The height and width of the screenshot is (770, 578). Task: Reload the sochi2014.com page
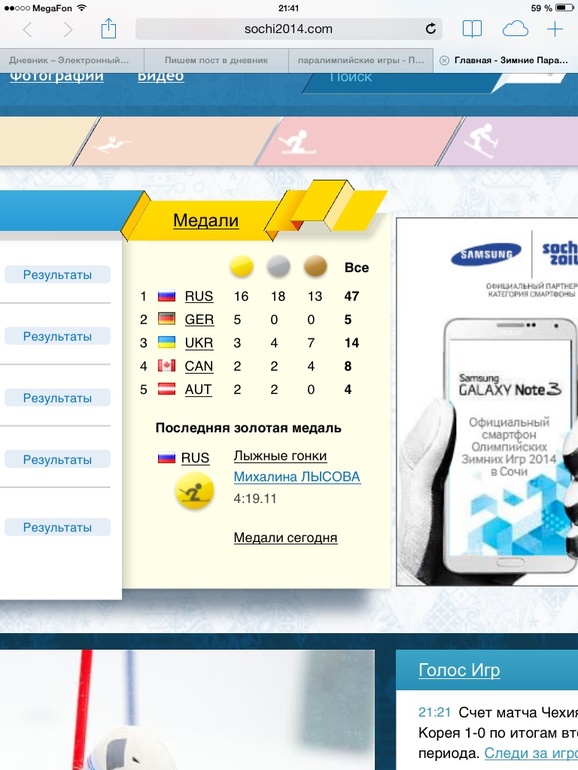pos(431,29)
